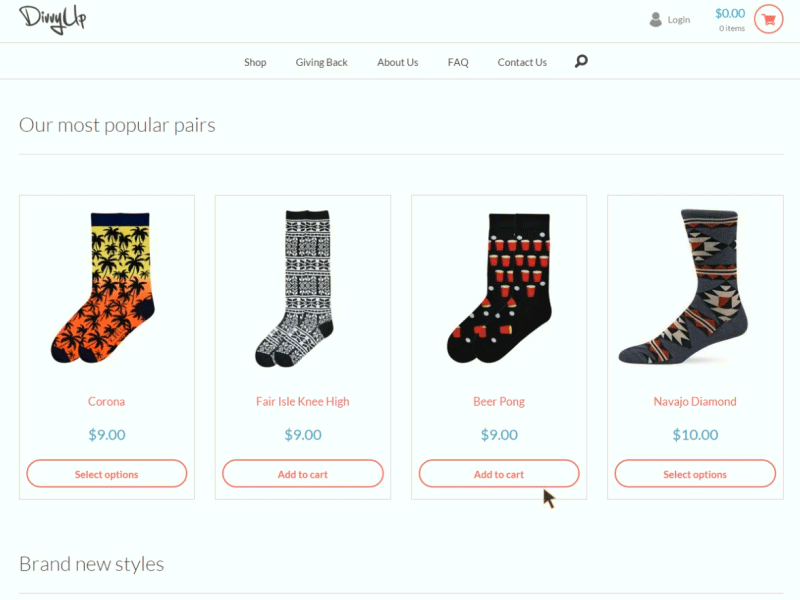The width and height of the screenshot is (800, 600).
Task: Select options for Navajo Diamond socks
Action: [694, 473]
